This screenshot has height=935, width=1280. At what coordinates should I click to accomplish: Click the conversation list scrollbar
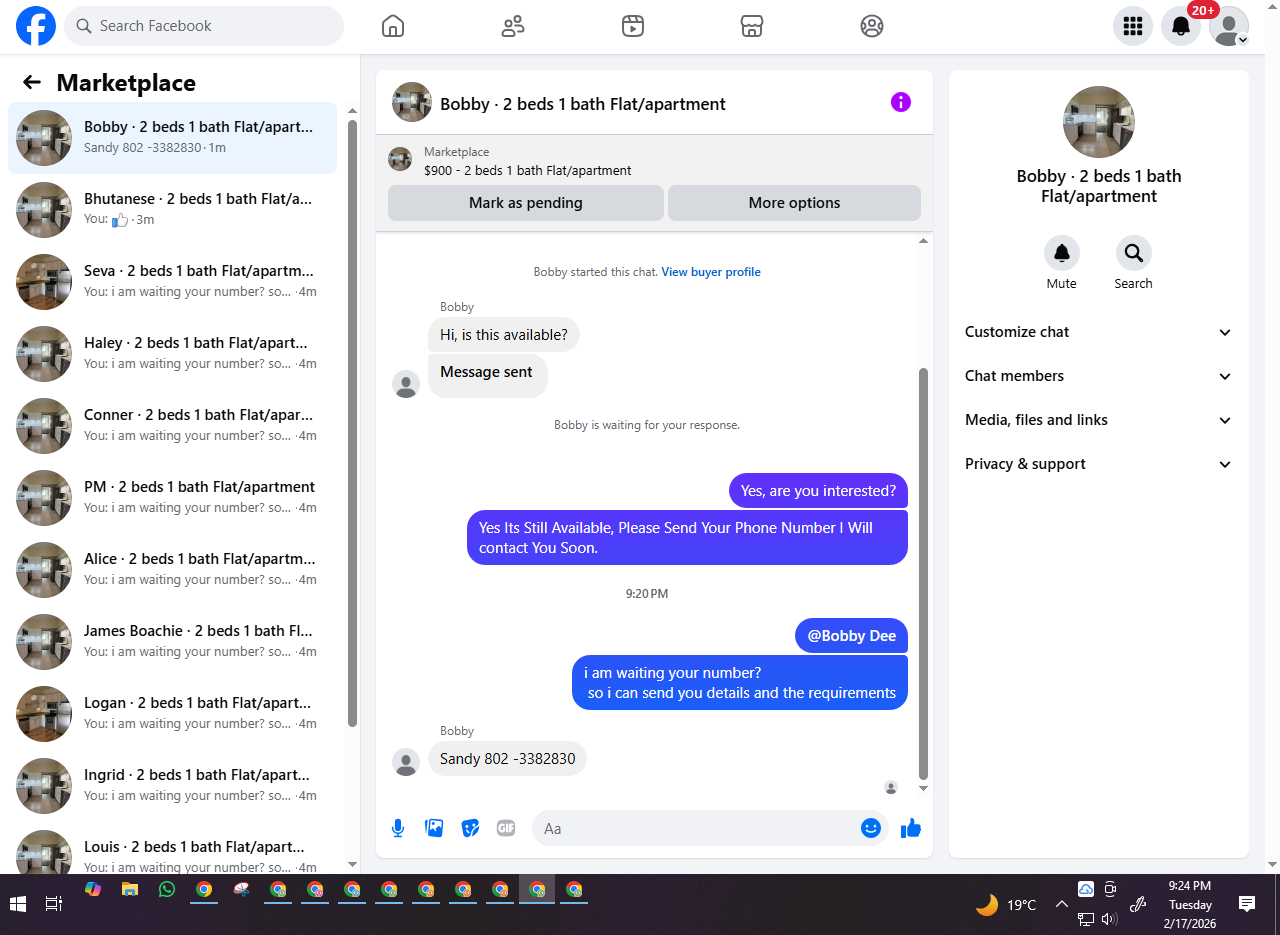(x=352, y=424)
